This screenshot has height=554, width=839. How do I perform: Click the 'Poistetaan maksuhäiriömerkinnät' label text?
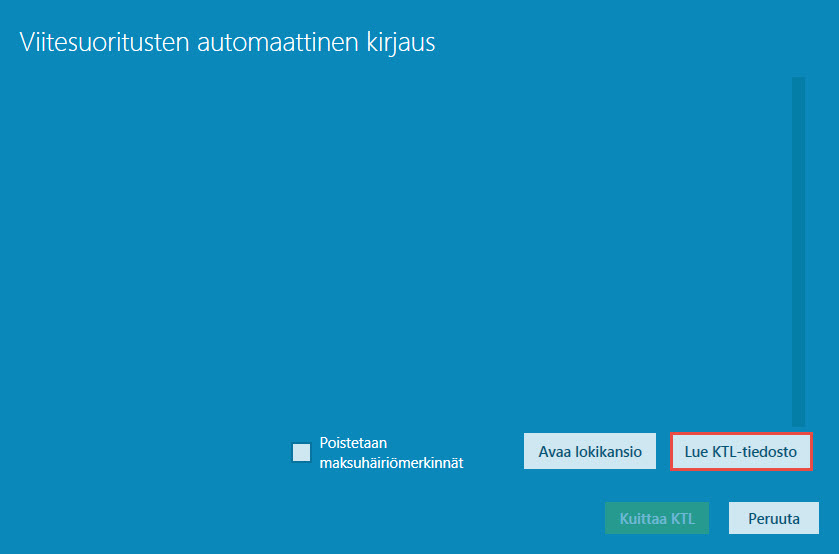click(x=391, y=452)
